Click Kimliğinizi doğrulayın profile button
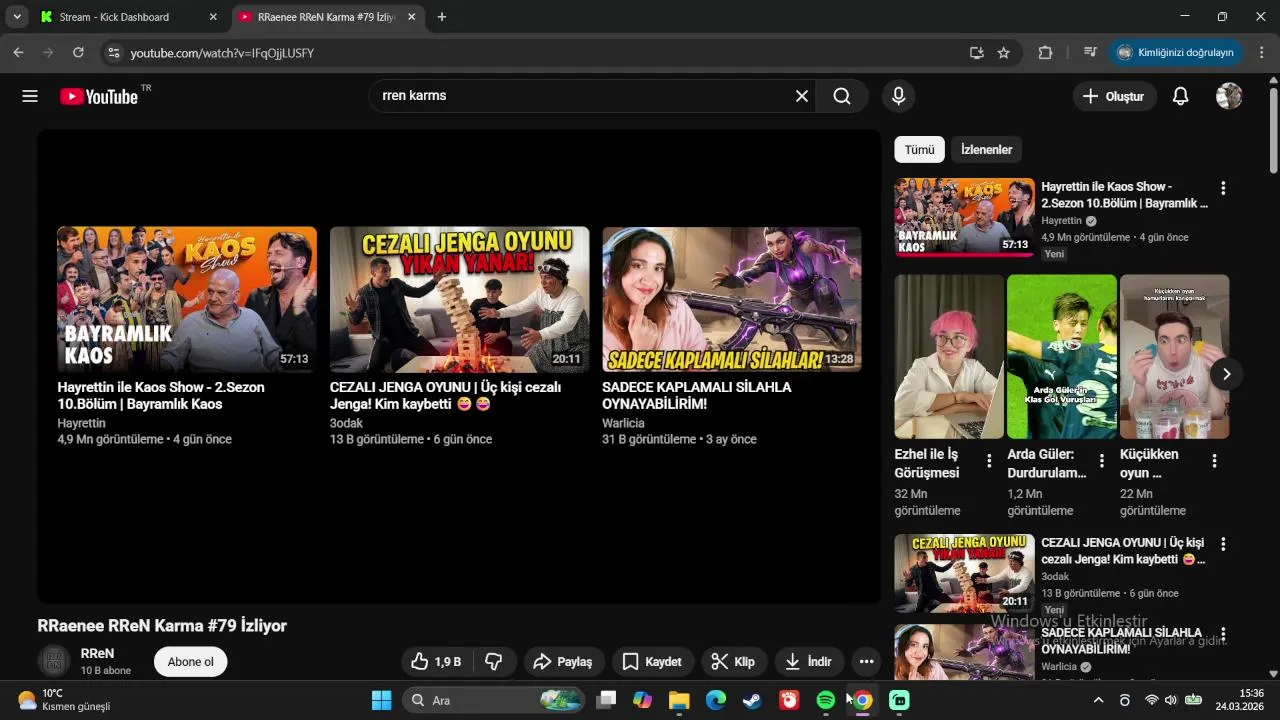The image size is (1280, 720). 1175,53
